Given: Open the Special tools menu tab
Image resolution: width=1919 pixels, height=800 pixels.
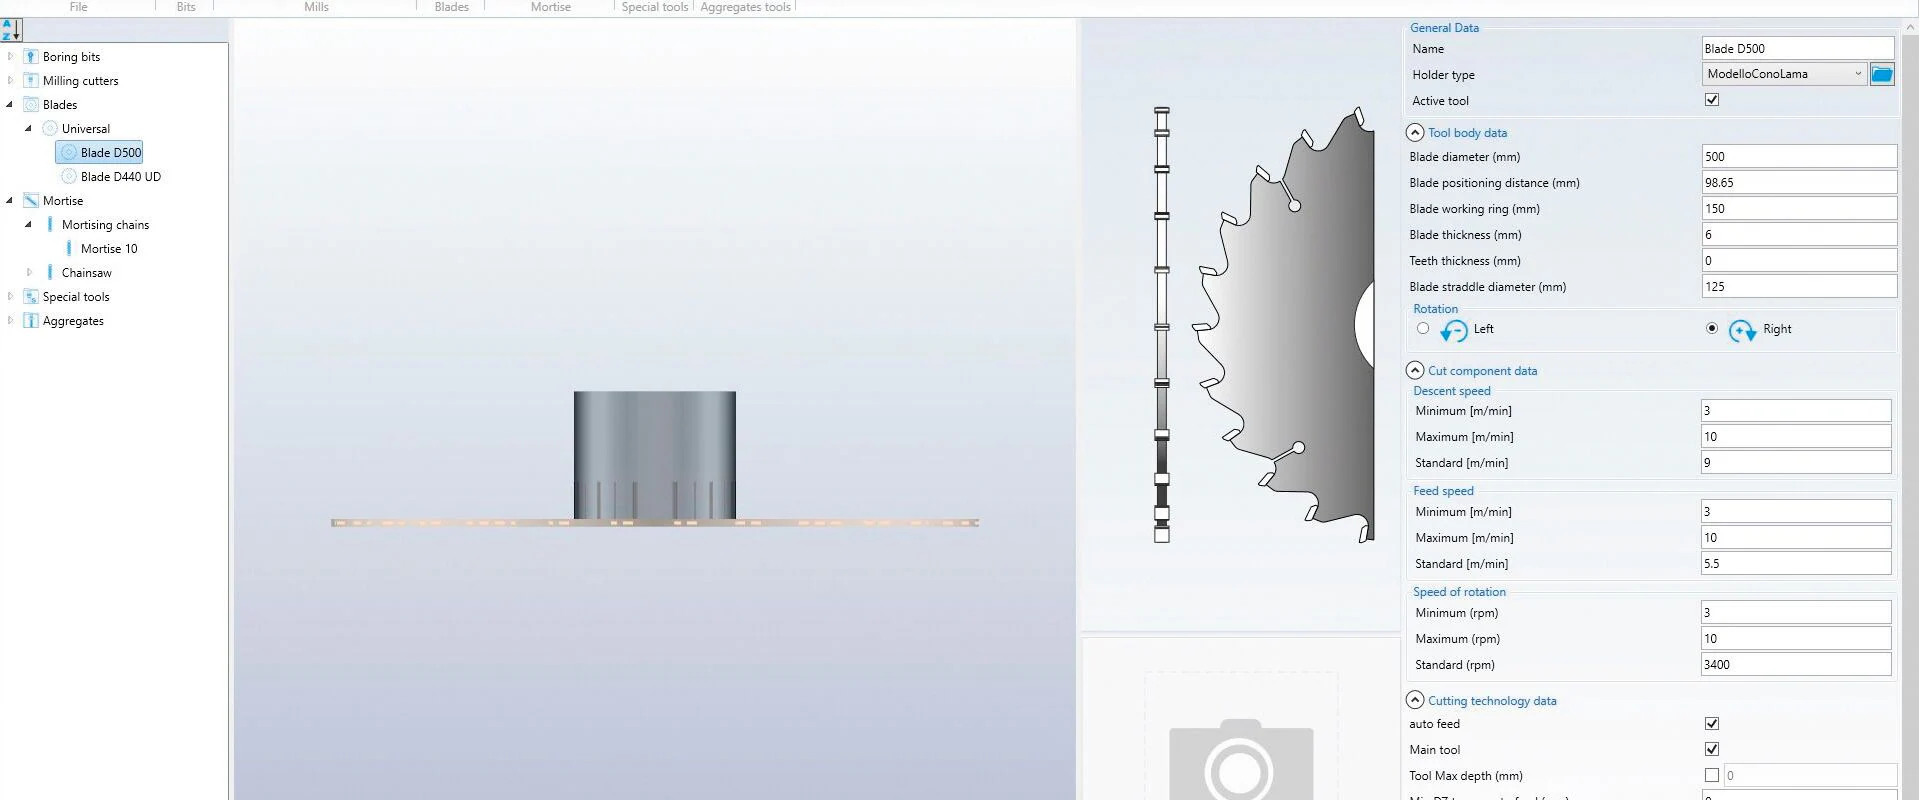Looking at the screenshot, I should pyautogui.click(x=654, y=7).
